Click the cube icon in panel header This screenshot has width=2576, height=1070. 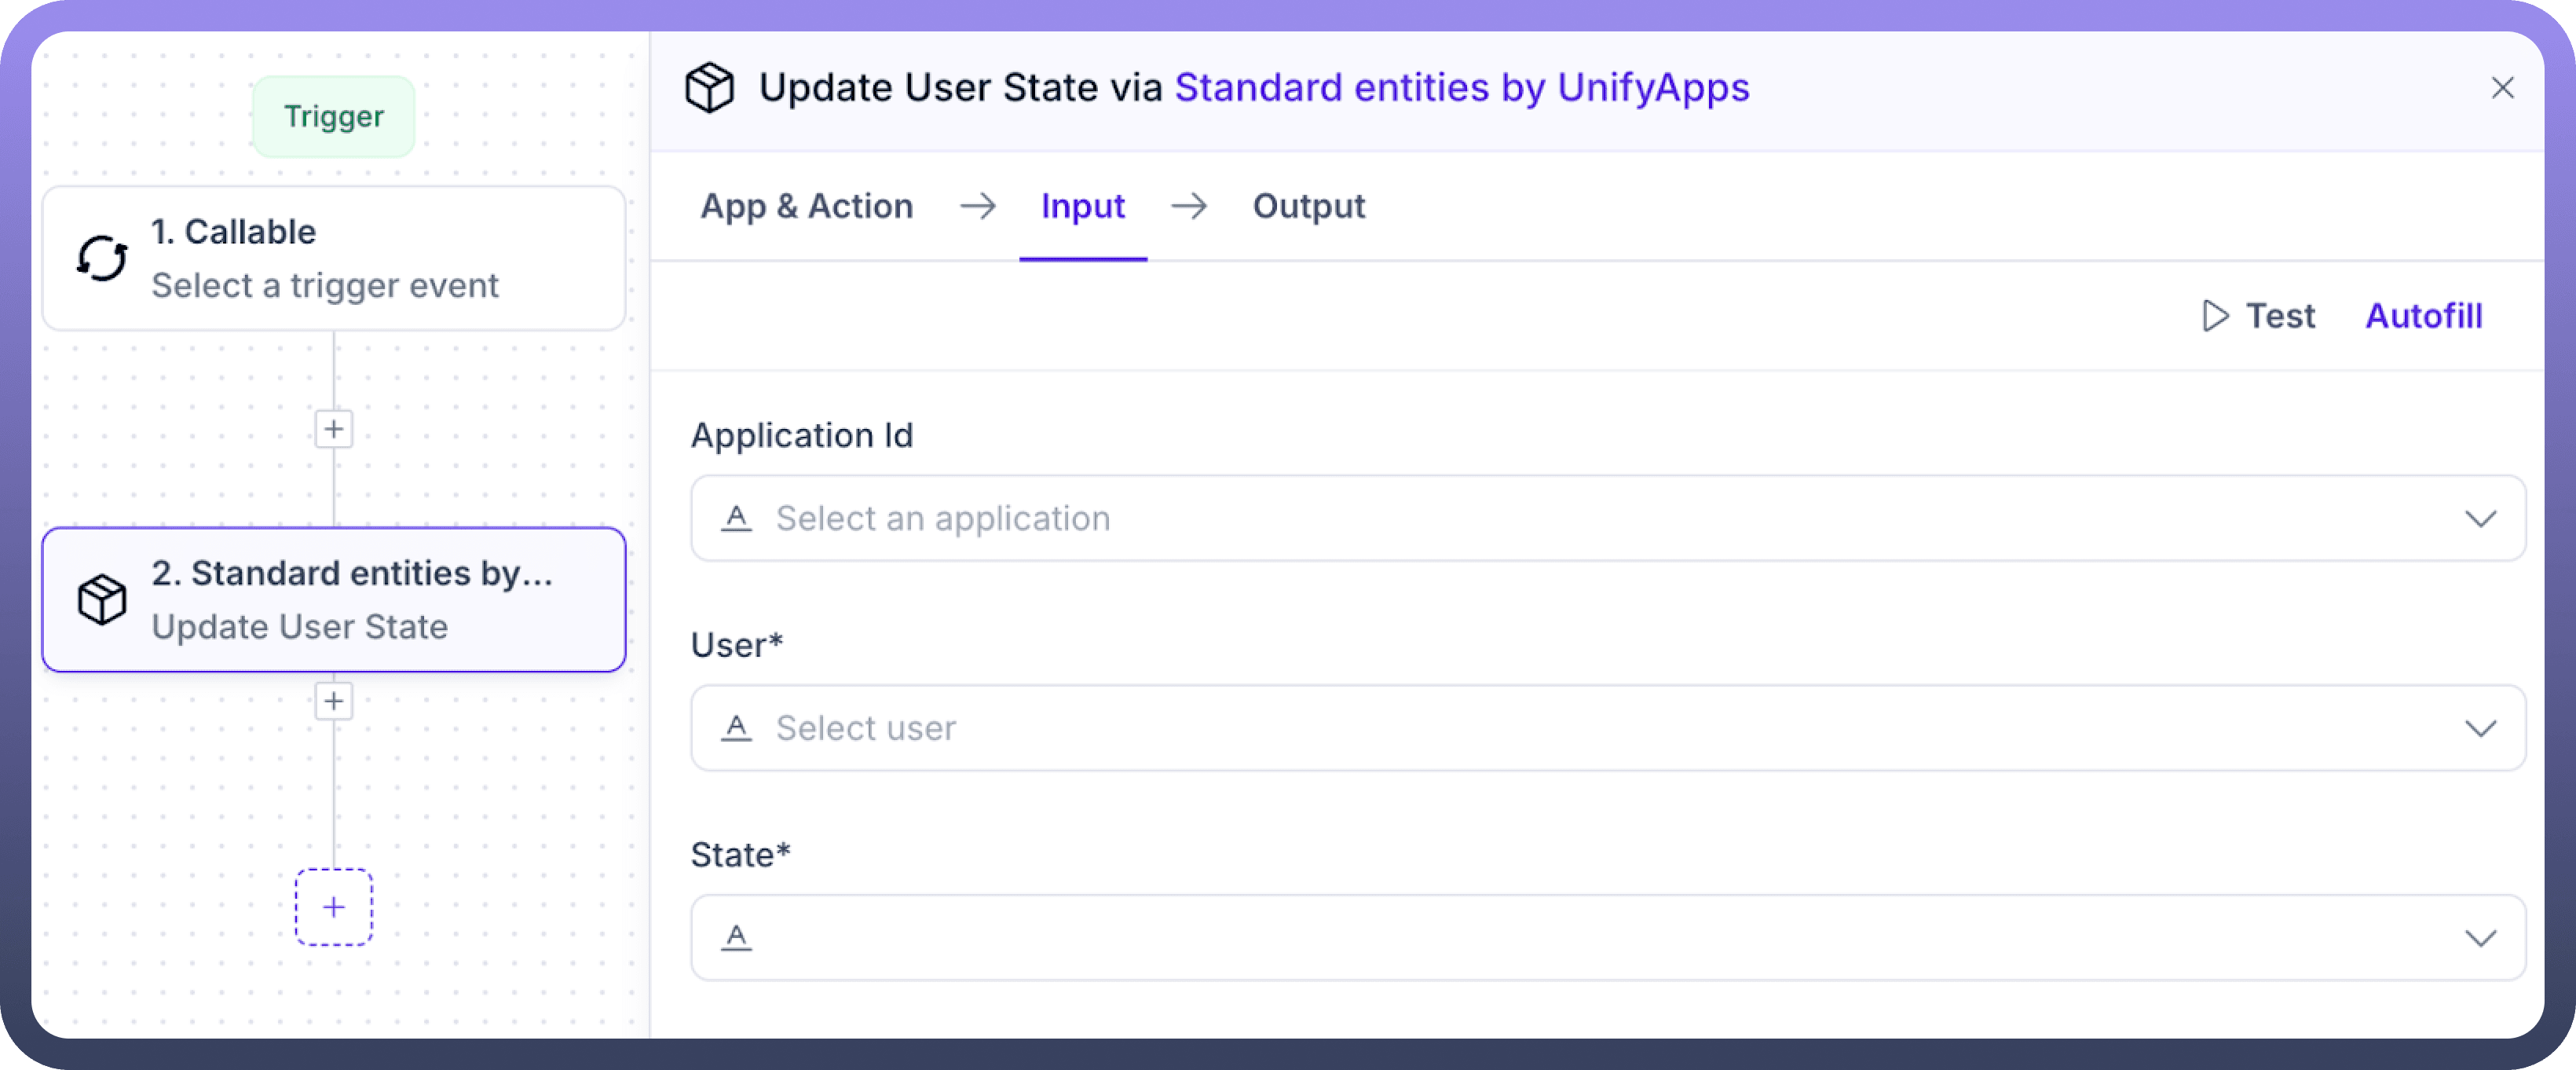pos(709,88)
